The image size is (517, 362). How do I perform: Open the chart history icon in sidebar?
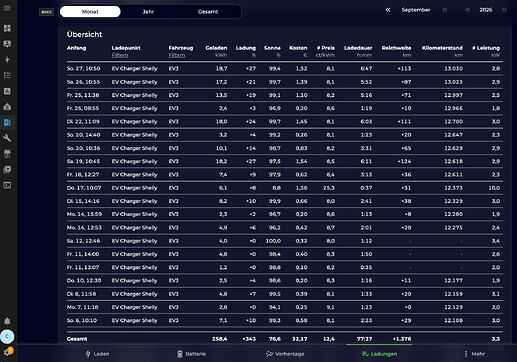coord(7,91)
